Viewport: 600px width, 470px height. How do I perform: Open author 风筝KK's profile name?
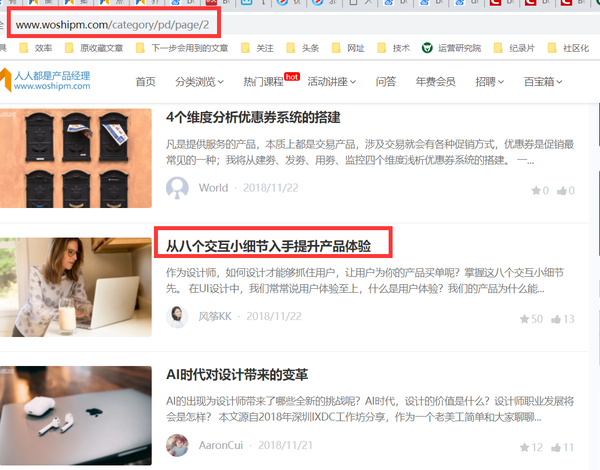(215, 317)
